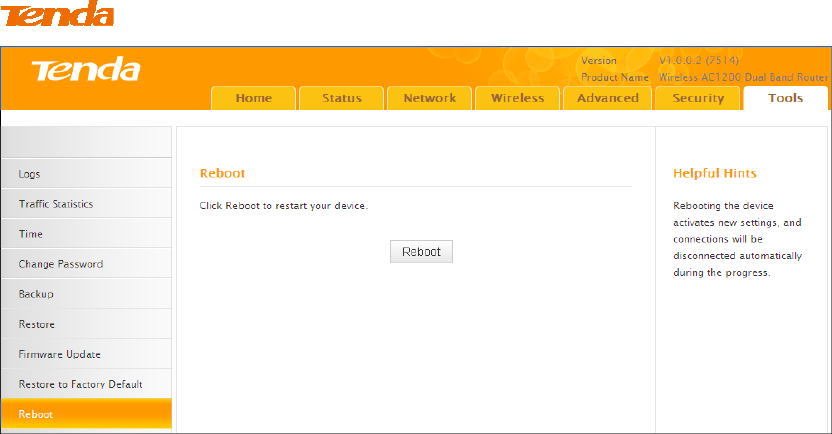
Task: Go to the Wireless tab
Action: click(x=518, y=98)
